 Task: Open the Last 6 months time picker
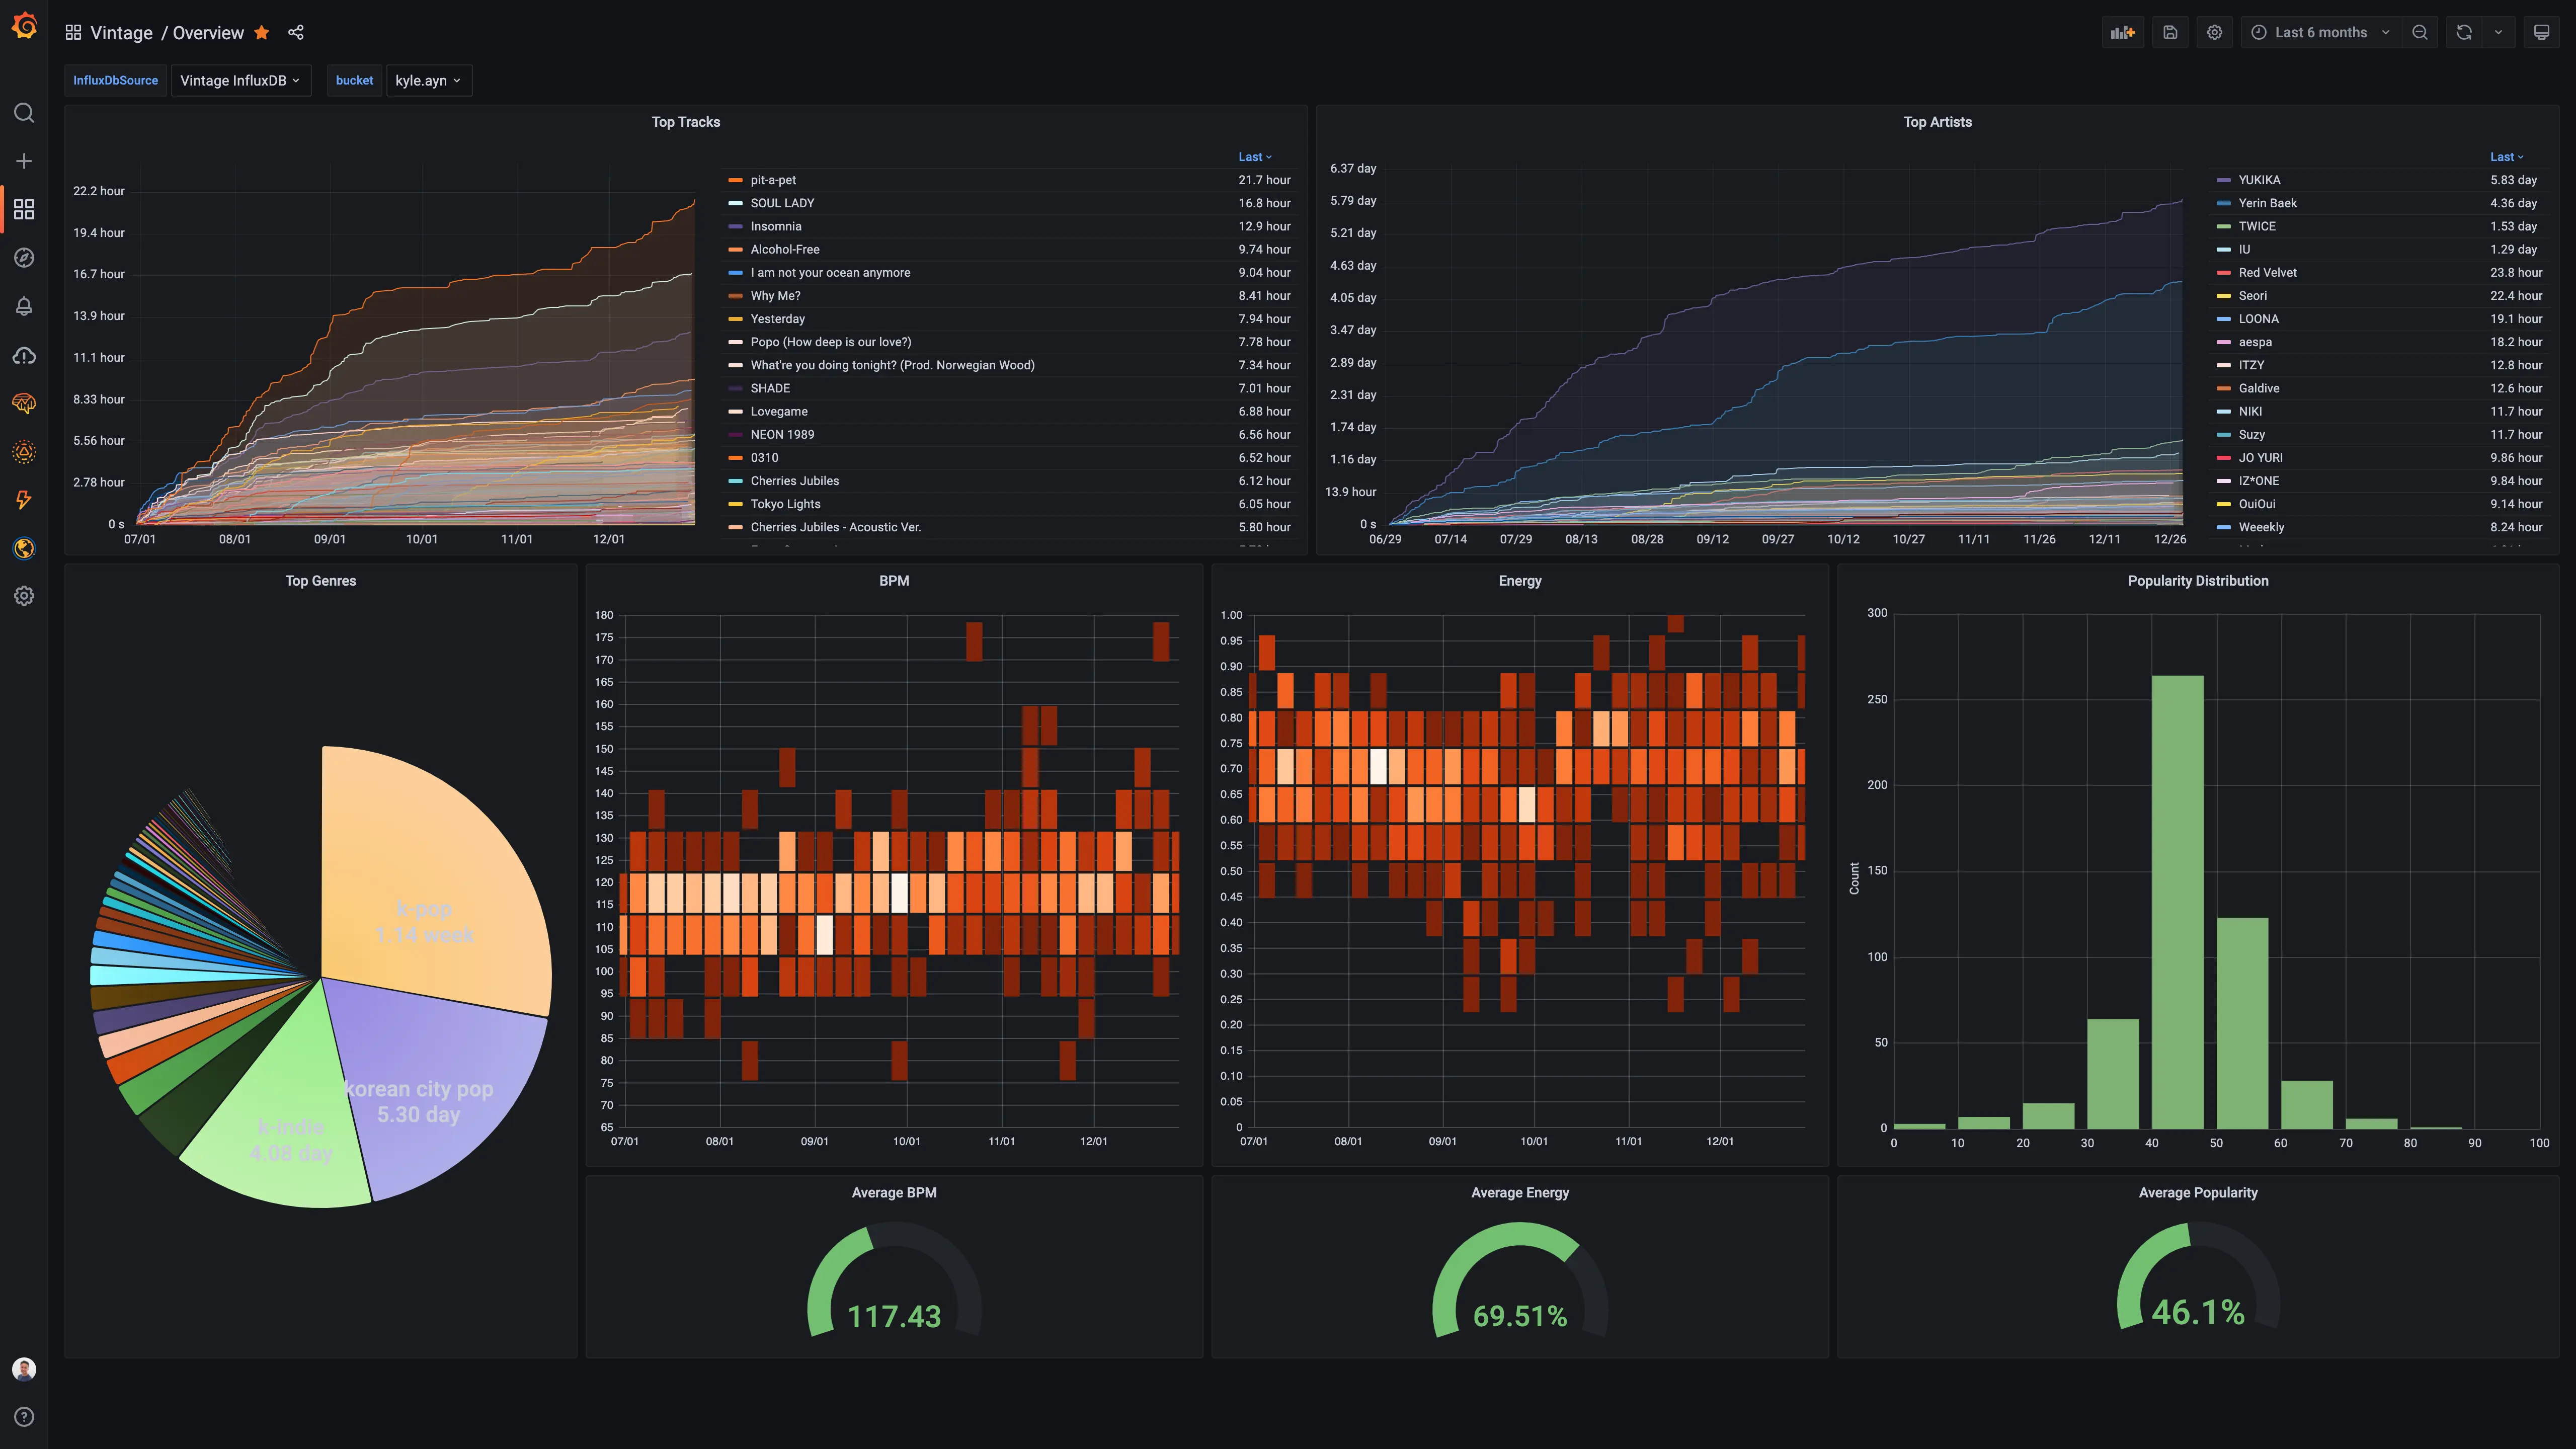pos(2320,32)
